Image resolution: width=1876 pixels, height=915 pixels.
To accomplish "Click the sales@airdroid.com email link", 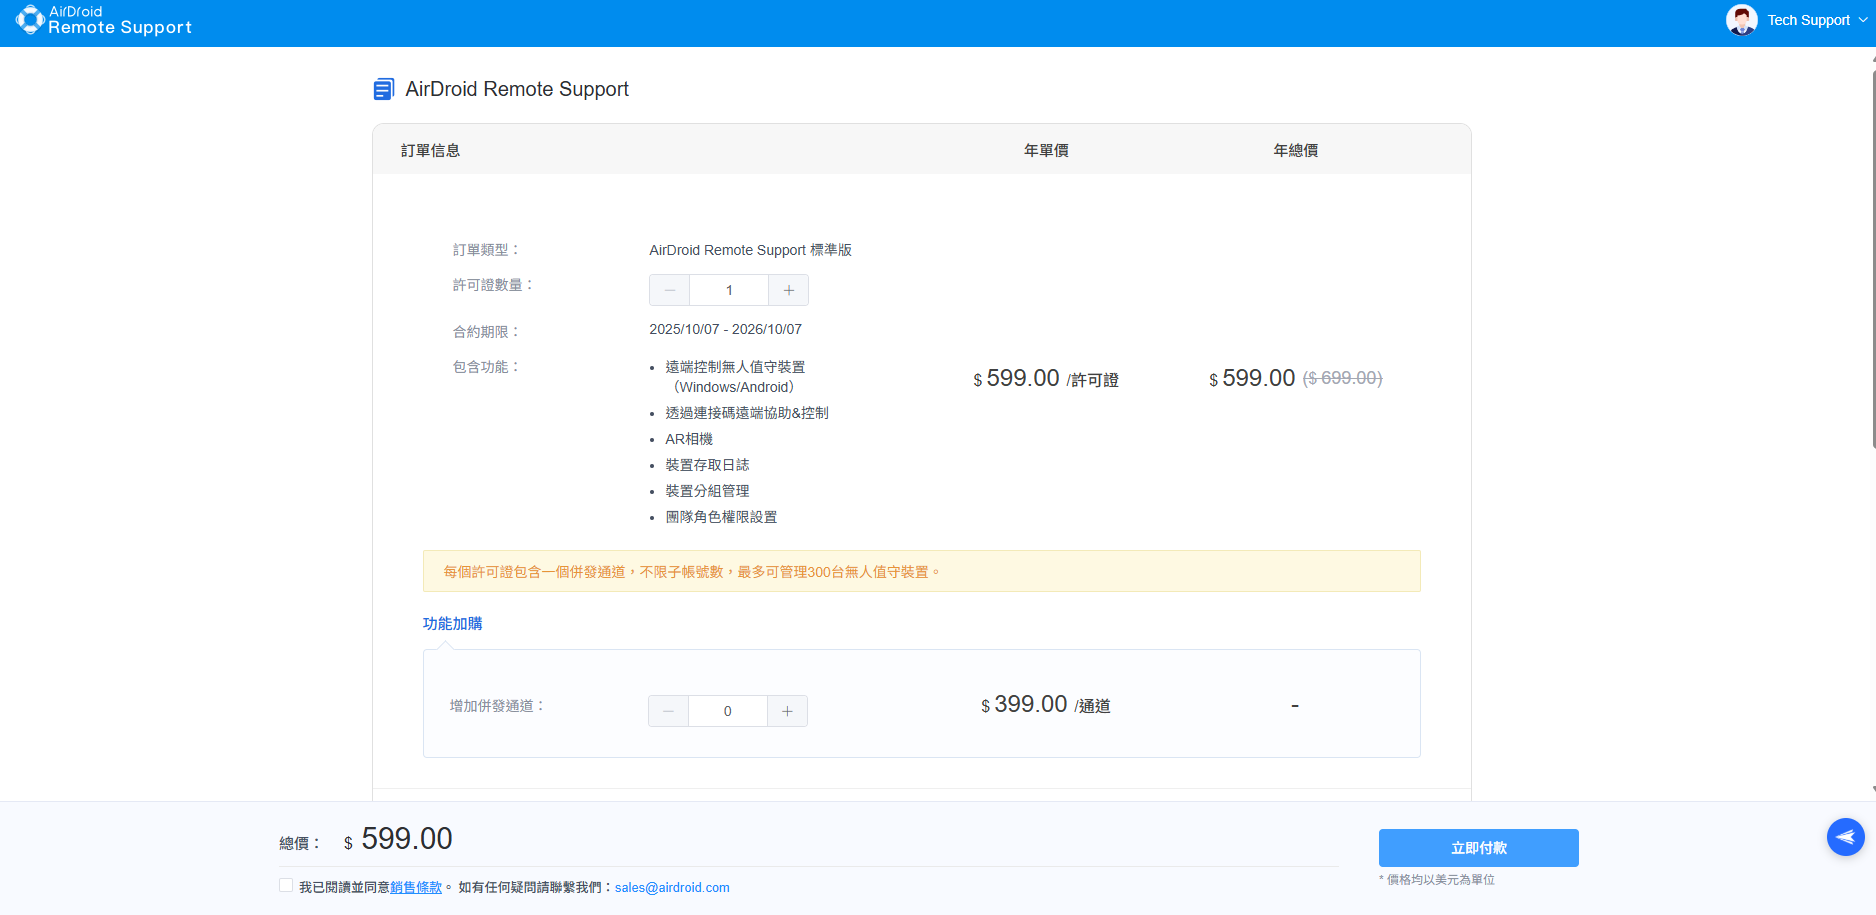I will click(x=672, y=887).
